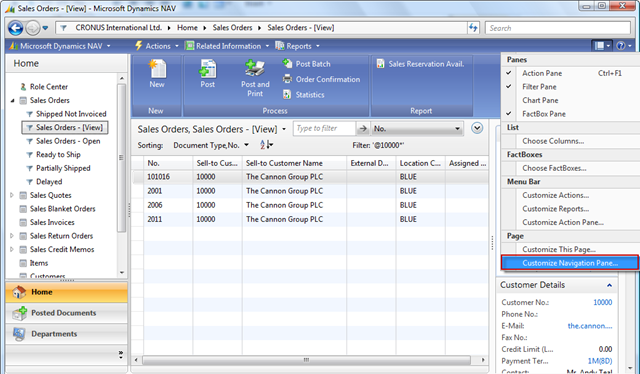Click the Sell-to Customer Name column header
Screen dimensions: 640x374
[294, 163]
